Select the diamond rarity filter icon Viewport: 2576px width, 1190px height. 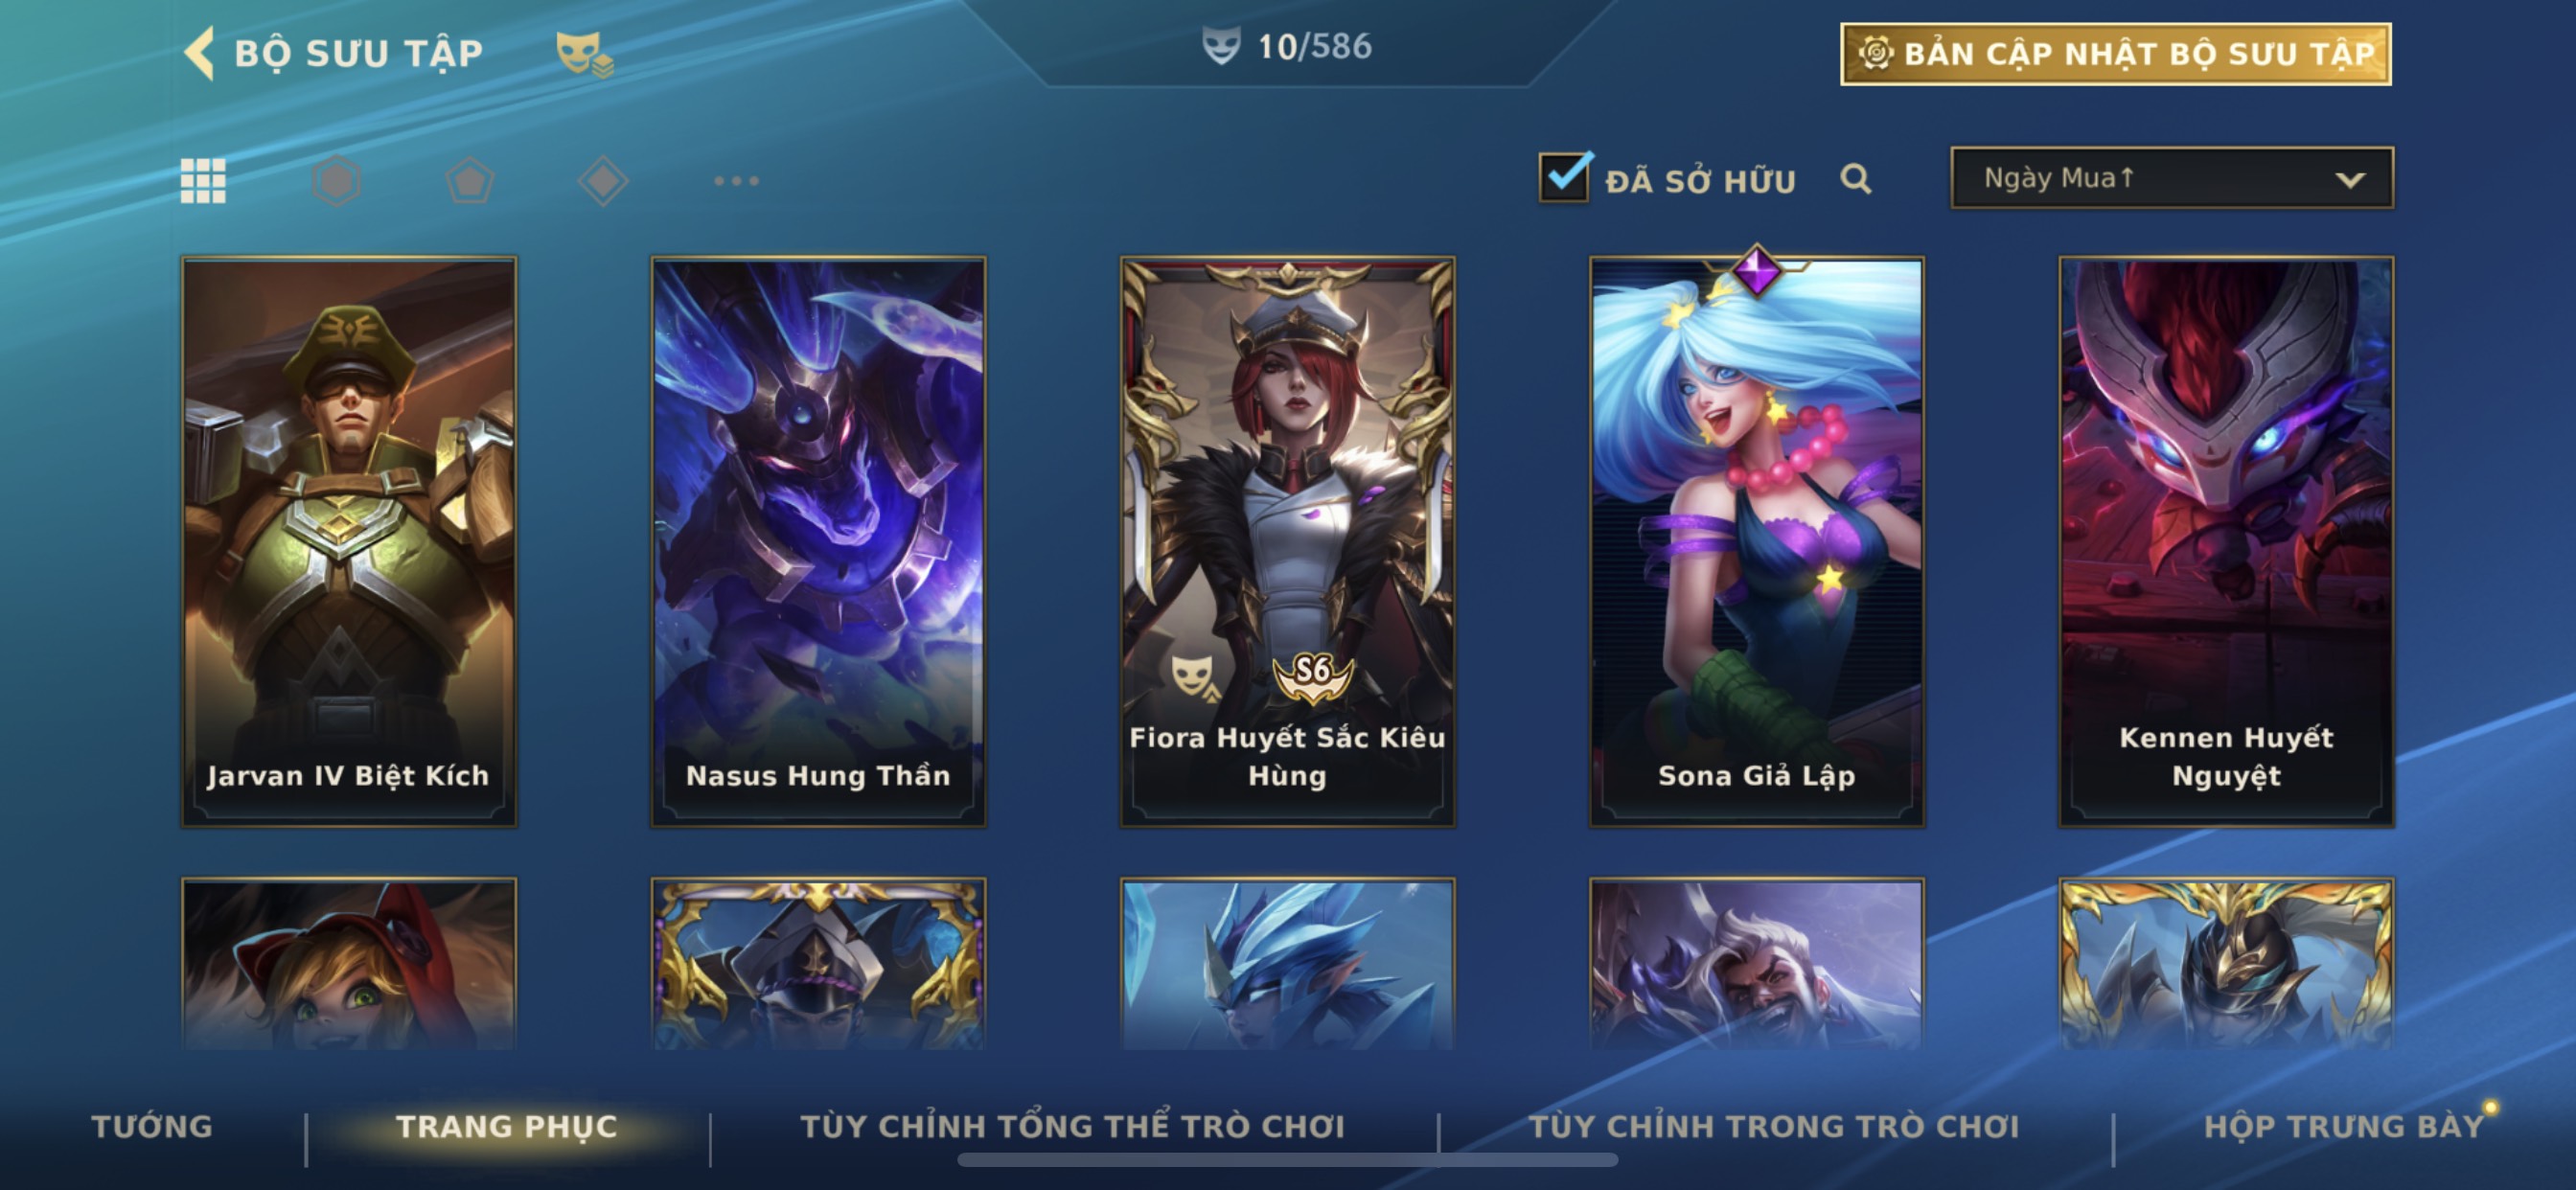[x=603, y=181]
